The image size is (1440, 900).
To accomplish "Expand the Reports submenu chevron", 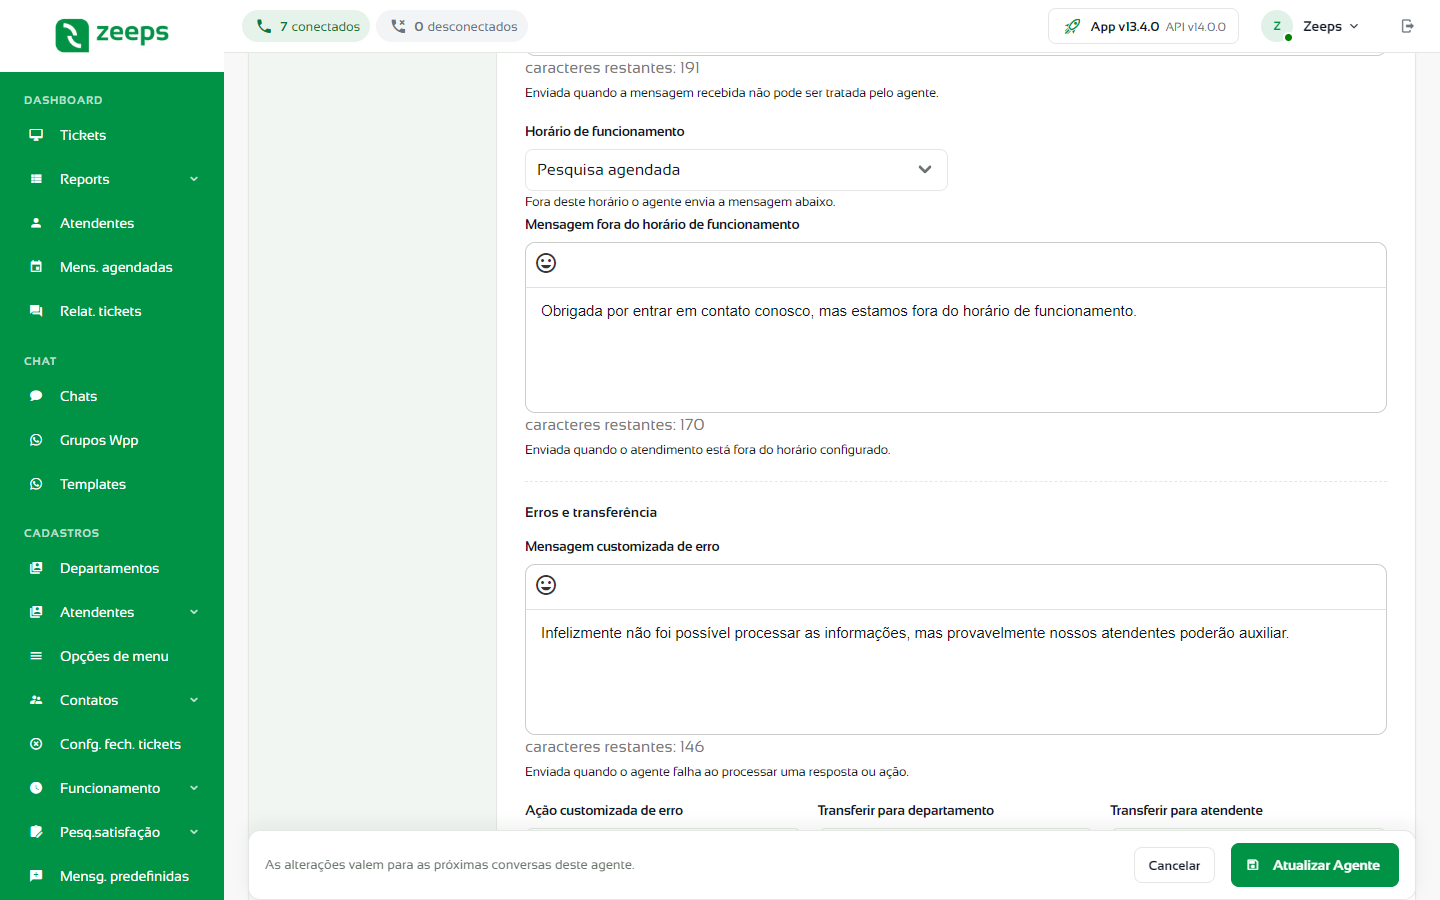I will 194,179.
